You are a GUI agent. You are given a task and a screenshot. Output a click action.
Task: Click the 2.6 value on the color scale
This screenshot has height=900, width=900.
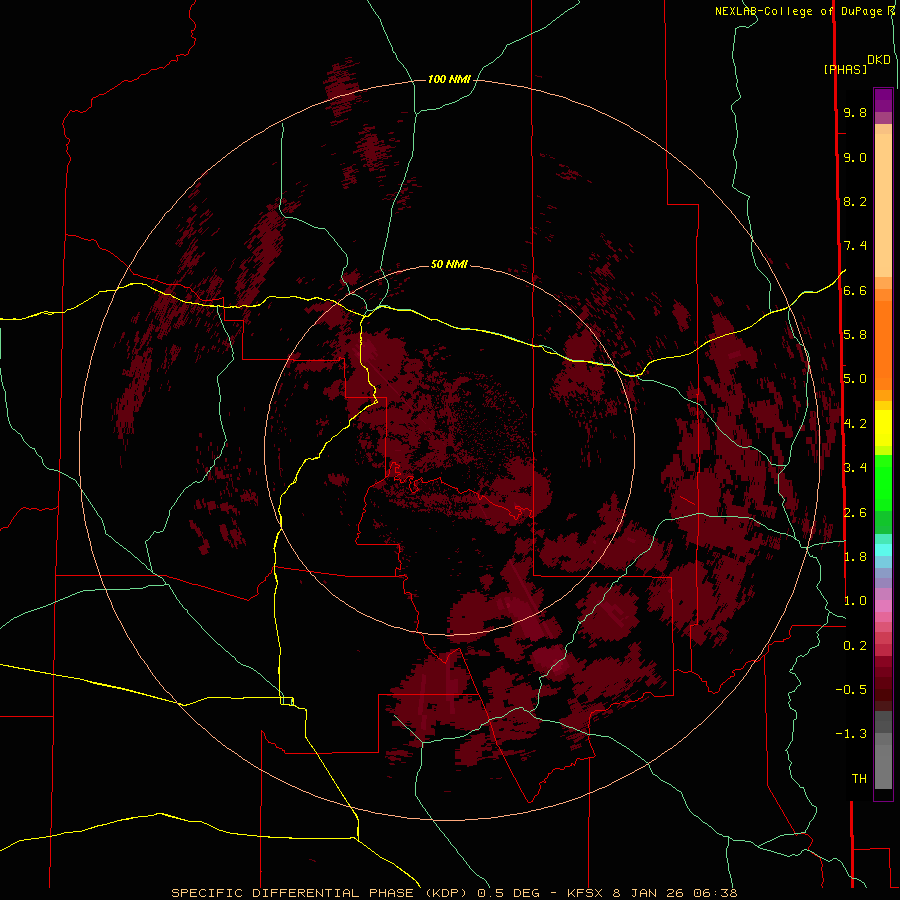click(855, 513)
